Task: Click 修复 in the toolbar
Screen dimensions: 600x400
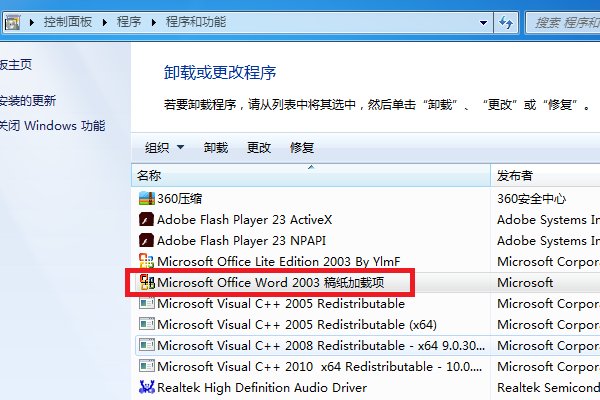Action: 302,147
